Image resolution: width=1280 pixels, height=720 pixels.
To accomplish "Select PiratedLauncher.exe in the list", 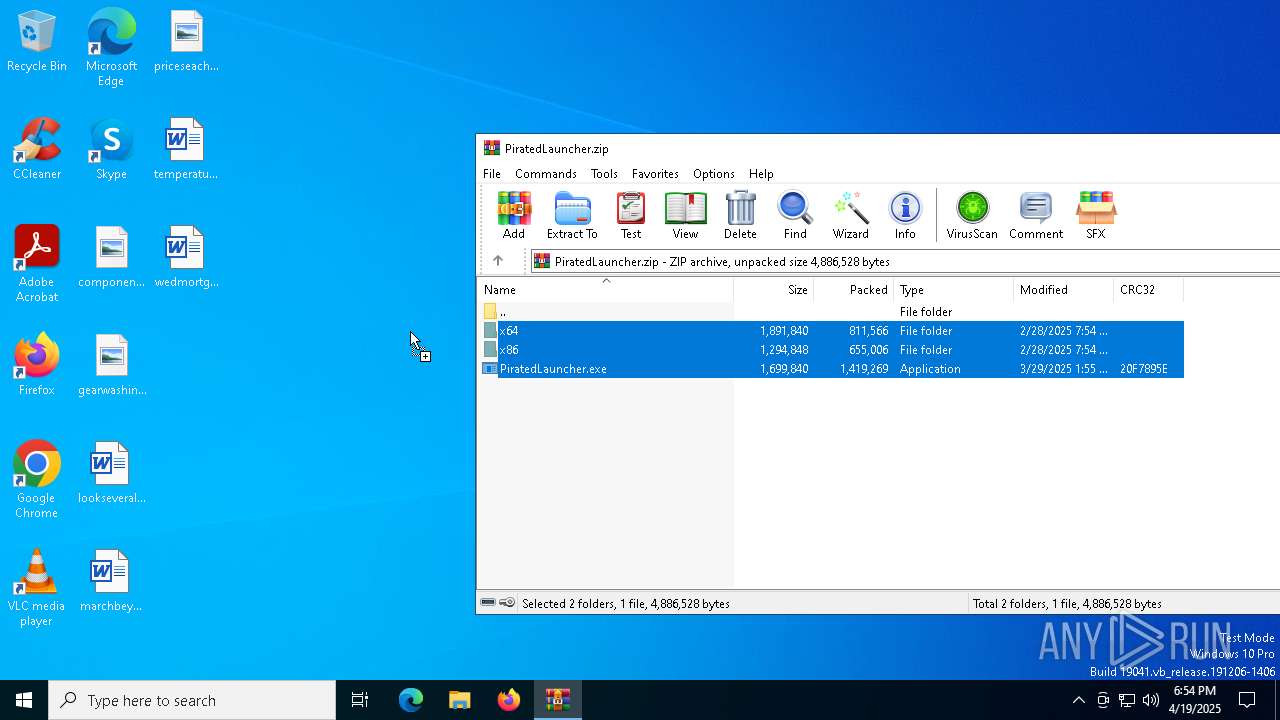I will pyautogui.click(x=831, y=369).
